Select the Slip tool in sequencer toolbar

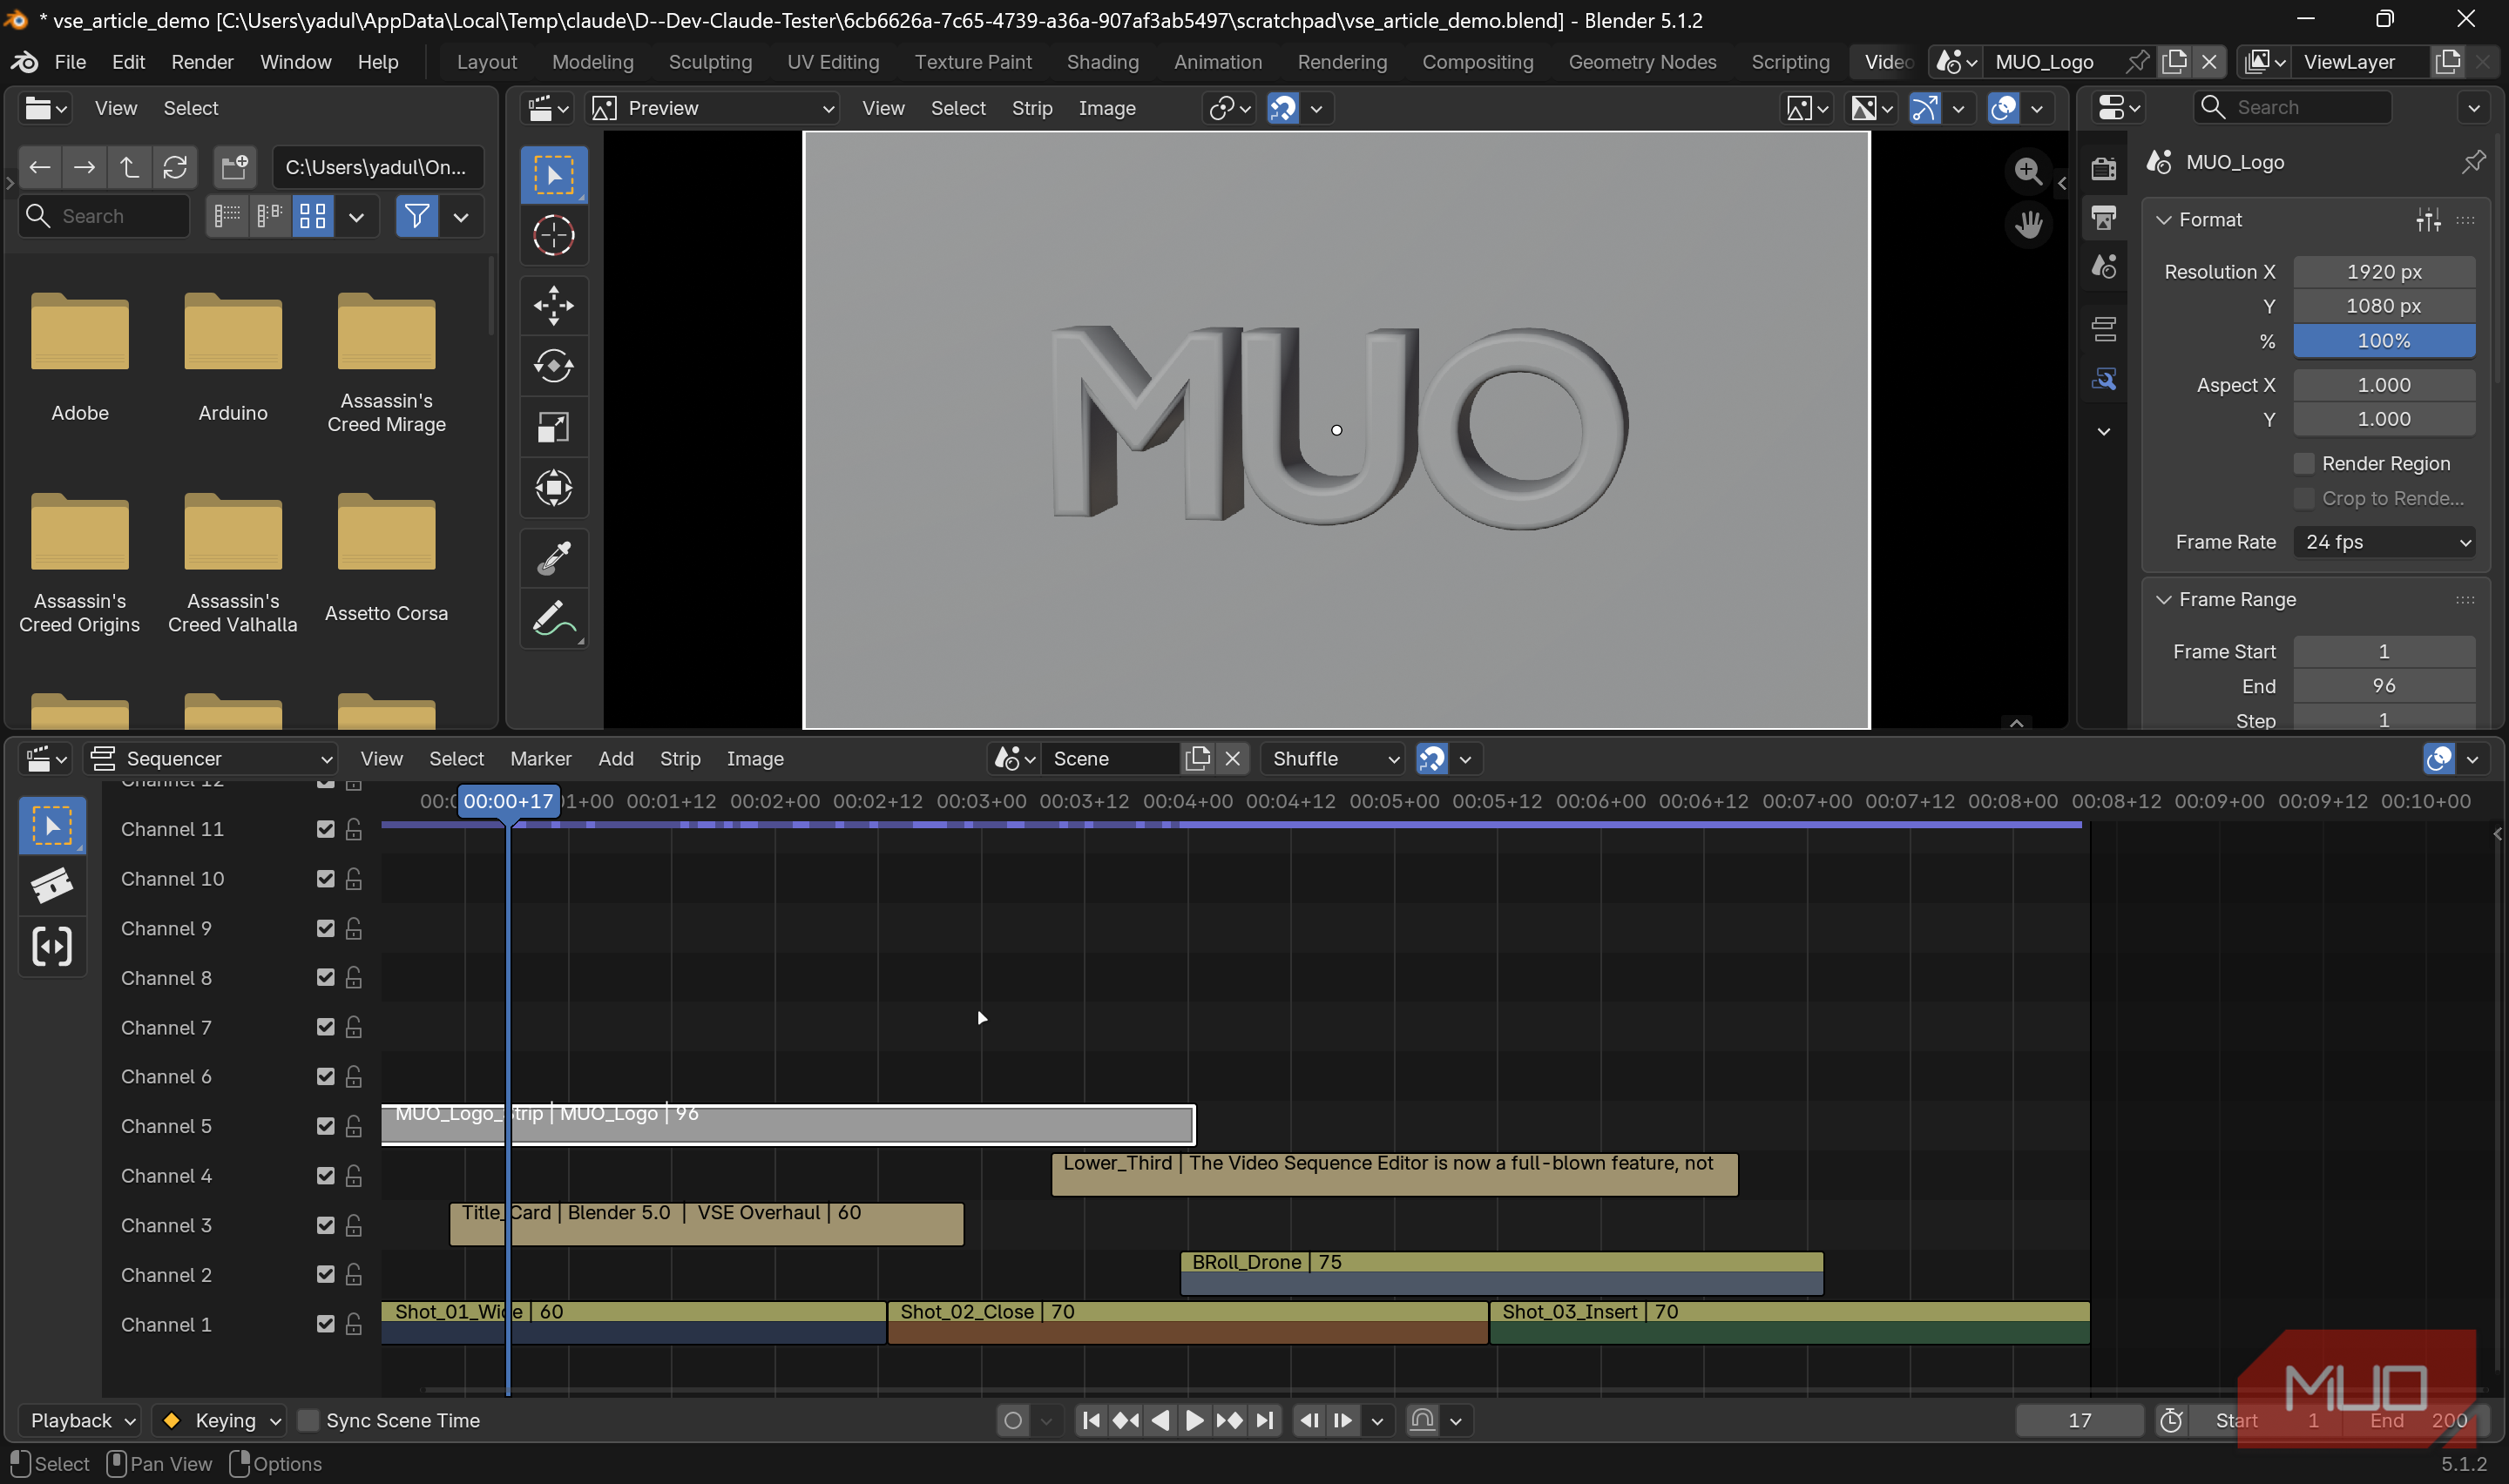point(52,946)
